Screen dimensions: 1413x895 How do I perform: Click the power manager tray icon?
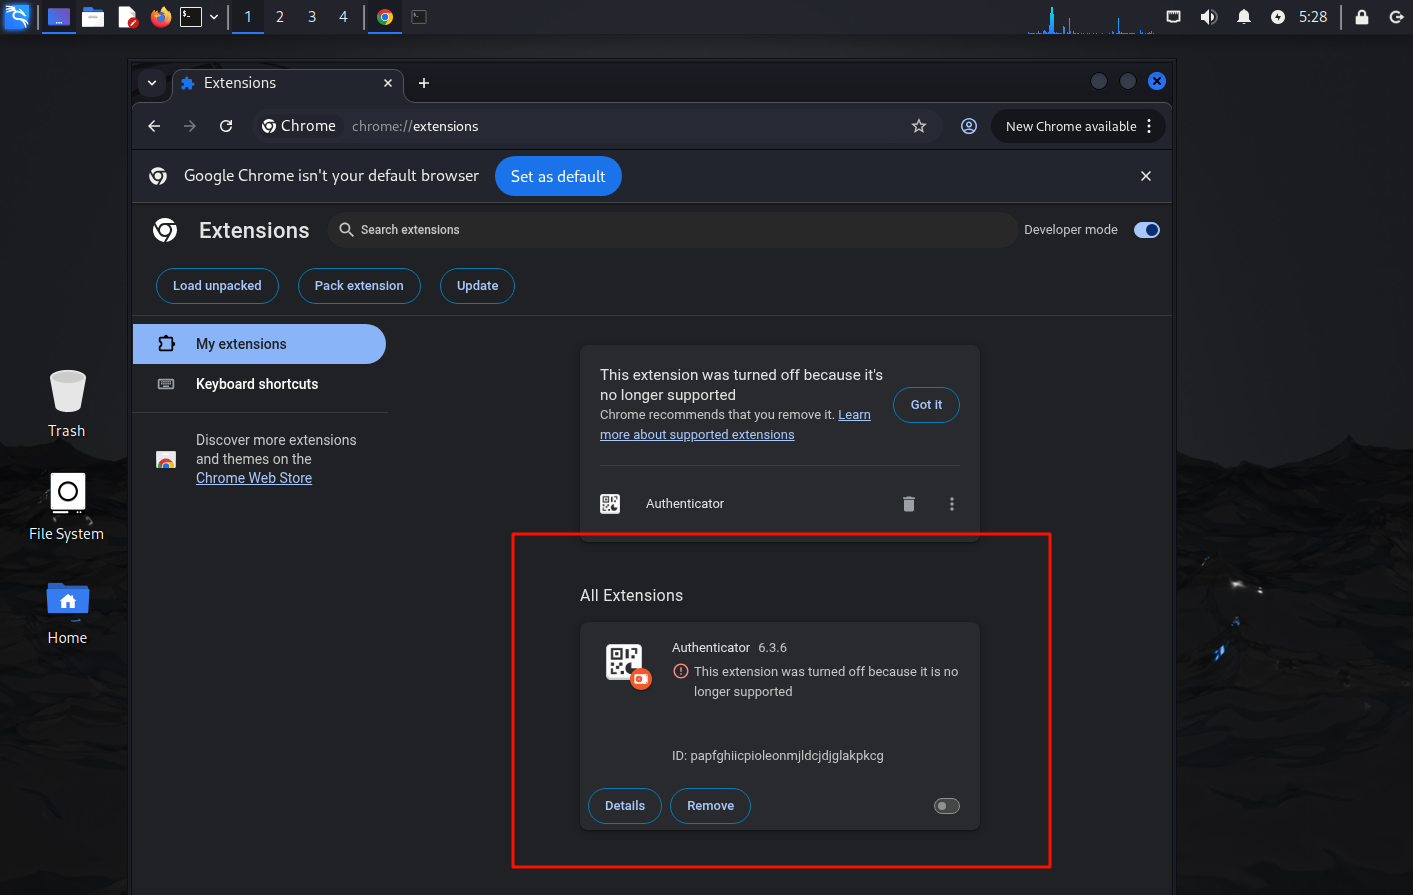tap(1278, 17)
